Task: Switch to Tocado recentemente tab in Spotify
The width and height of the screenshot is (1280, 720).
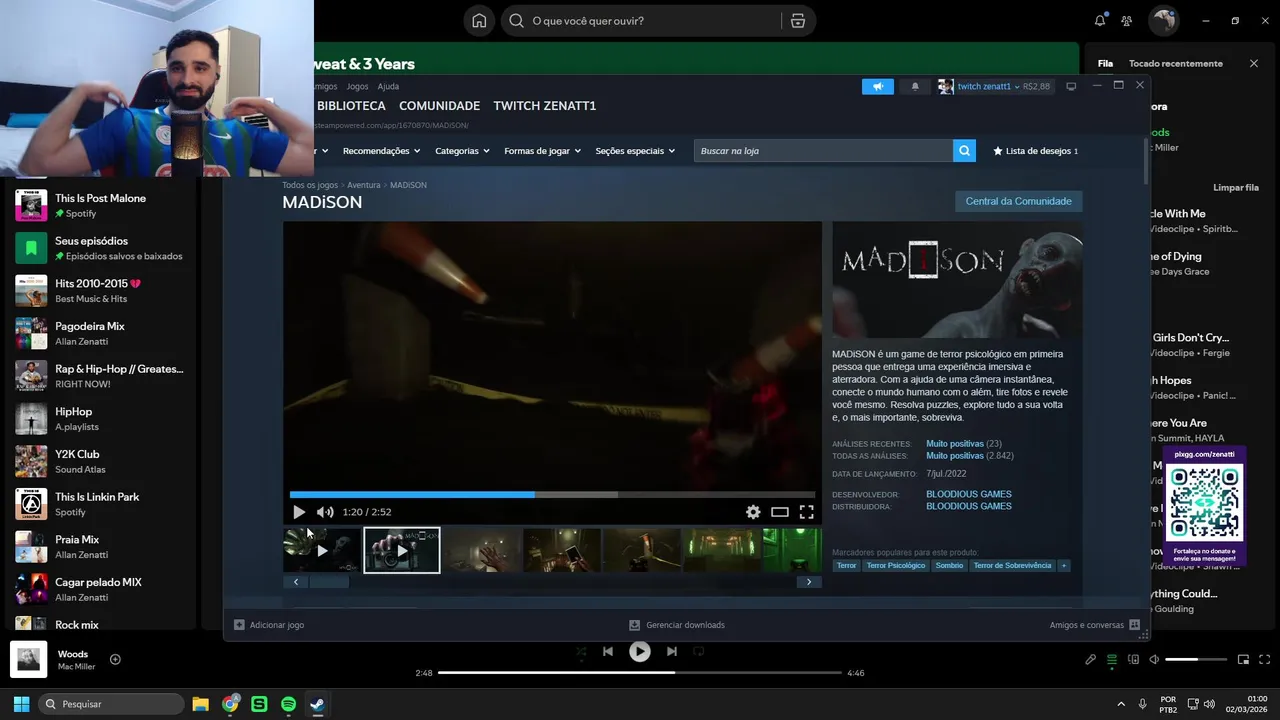Action: pyautogui.click(x=1176, y=64)
